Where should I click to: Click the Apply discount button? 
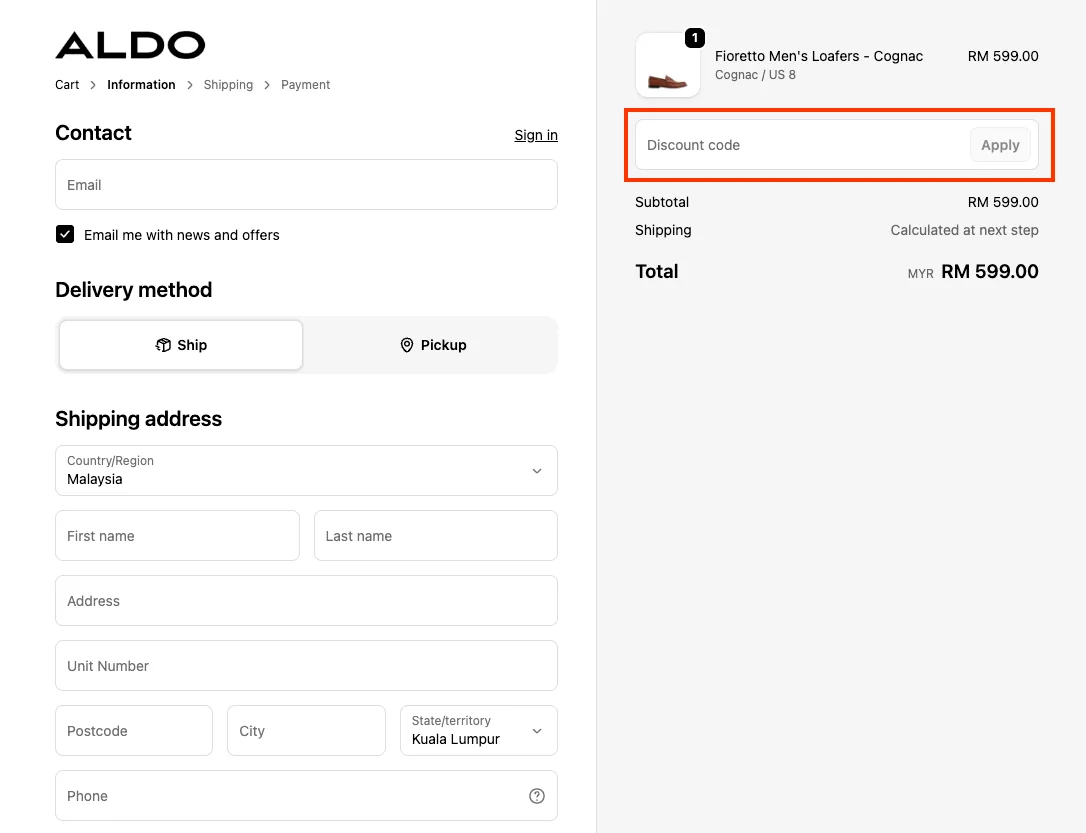pos(1000,145)
